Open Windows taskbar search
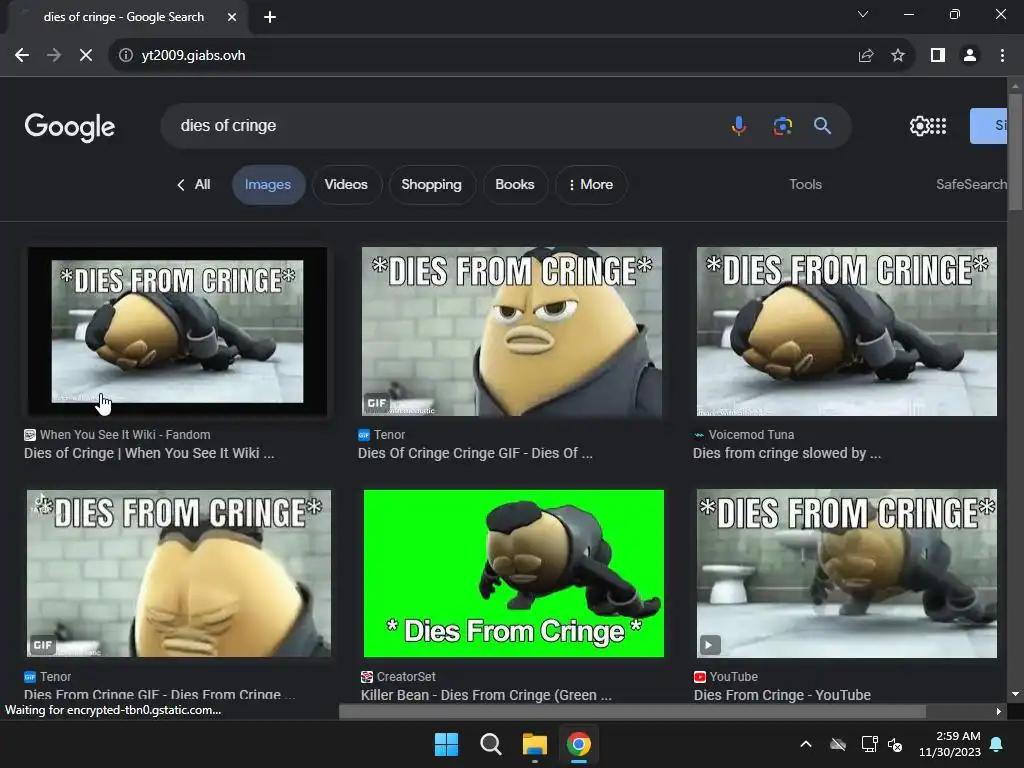Screen dimensions: 1024x768 [x=490, y=744]
